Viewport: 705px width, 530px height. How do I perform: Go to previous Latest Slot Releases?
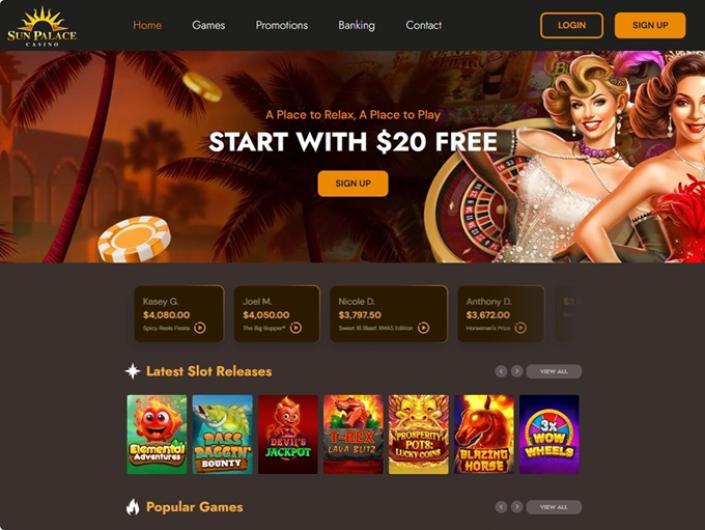501,371
